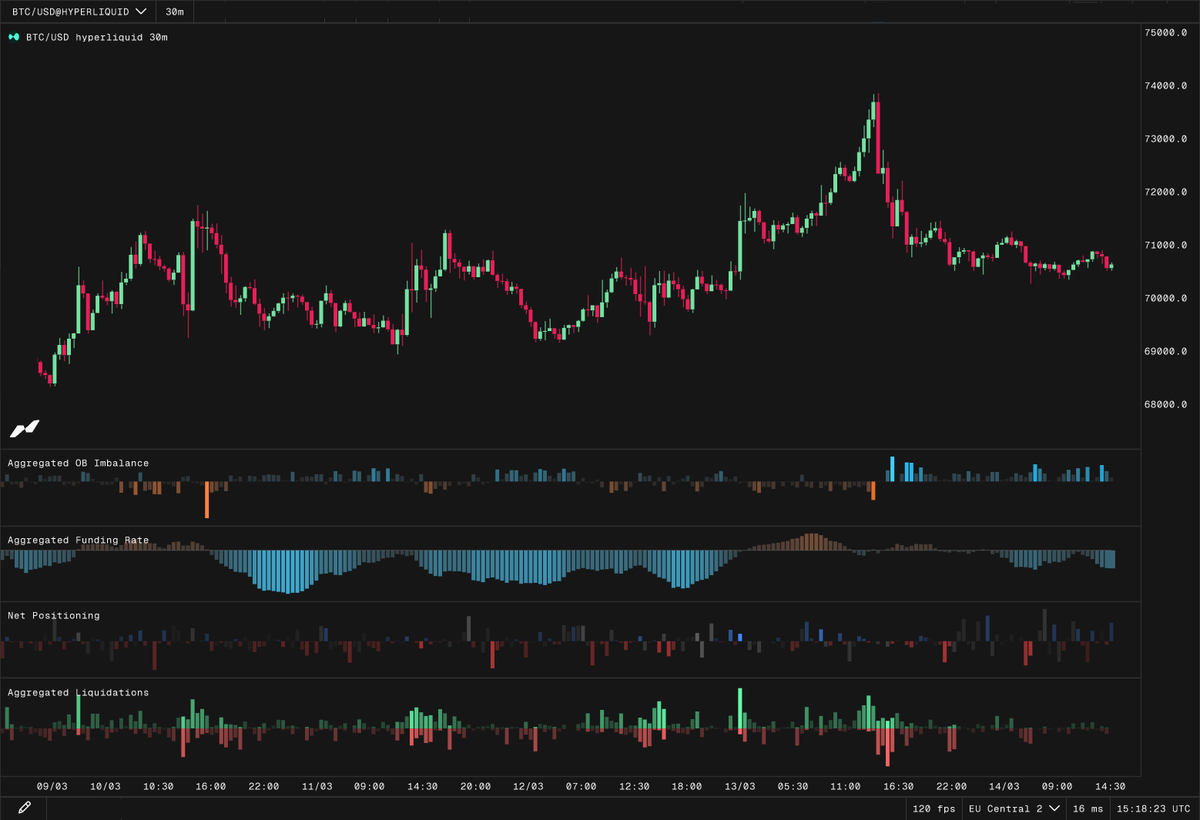This screenshot has height=820, width=1200.
Task: Click the Aggregated Liquidations indicator label
Action: [x=78, y=692]
